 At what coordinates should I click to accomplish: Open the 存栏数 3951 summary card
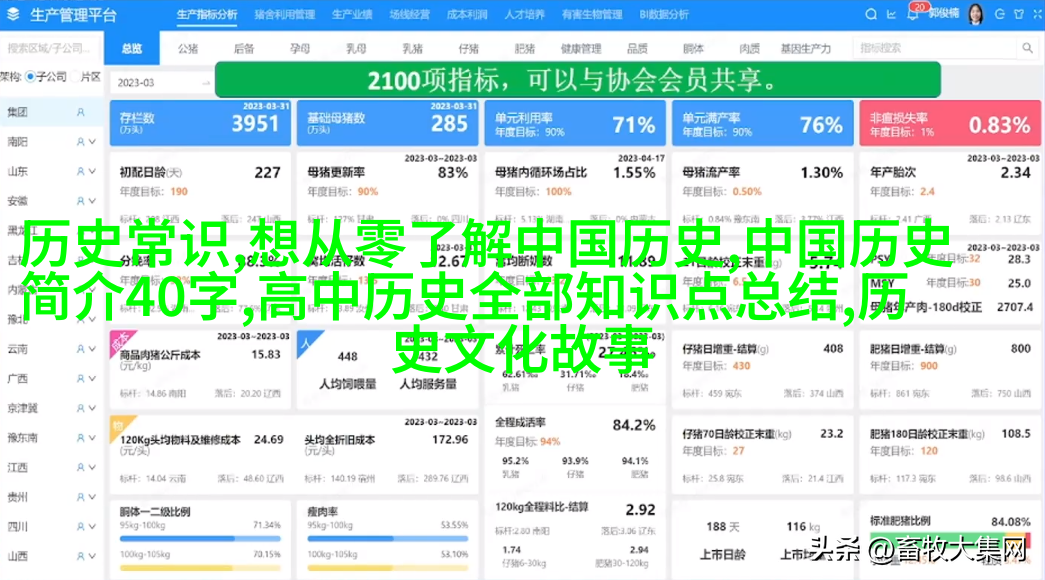[x=200, y=123]
